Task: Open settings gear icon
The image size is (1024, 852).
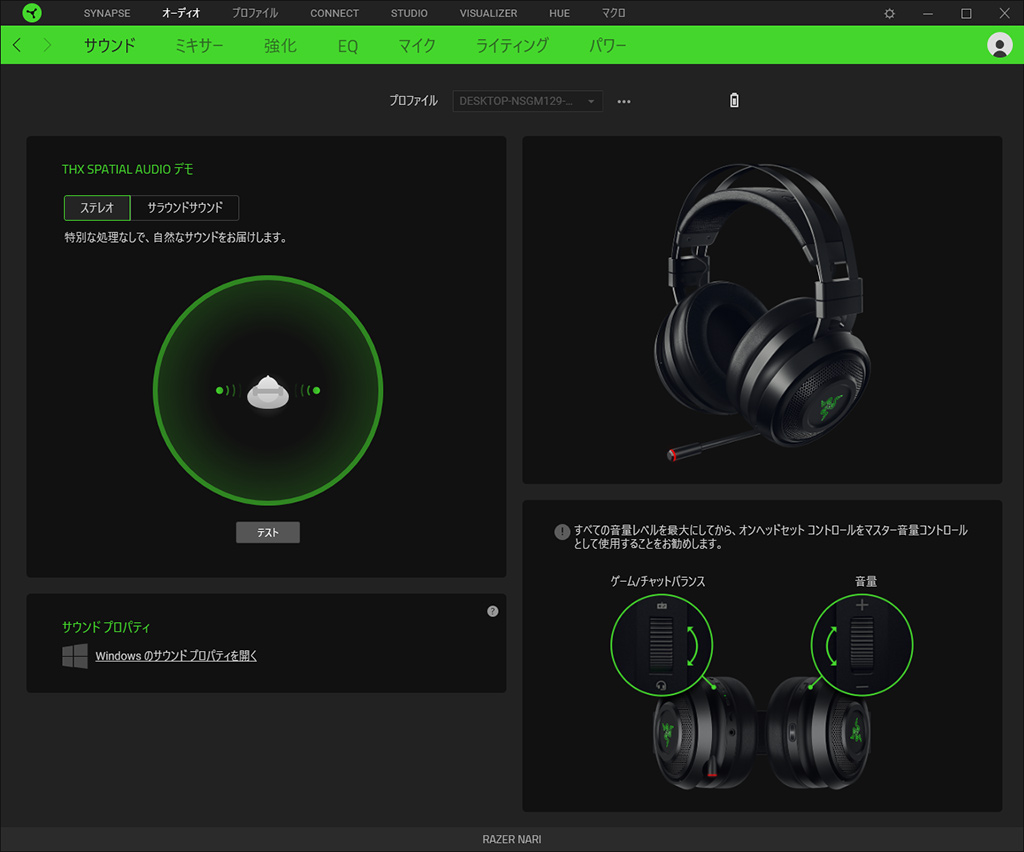Action: tap(889, 13)
